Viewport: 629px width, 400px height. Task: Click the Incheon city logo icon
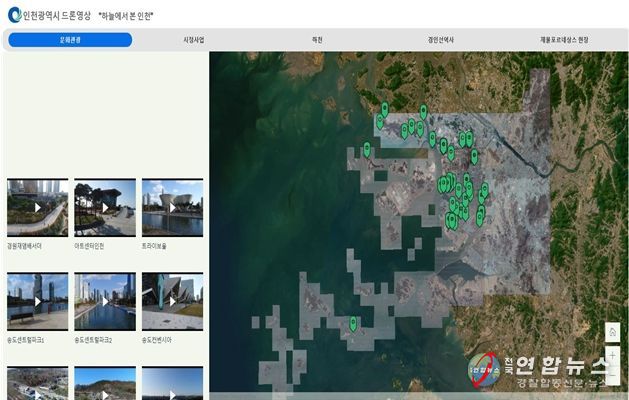(x=14, y=15)
